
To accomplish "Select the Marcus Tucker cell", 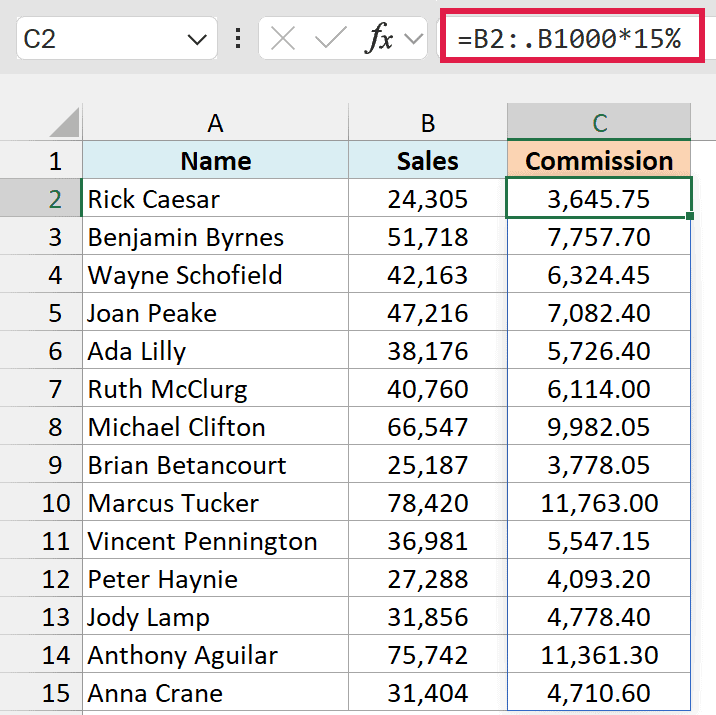I will tap(216, 502).
